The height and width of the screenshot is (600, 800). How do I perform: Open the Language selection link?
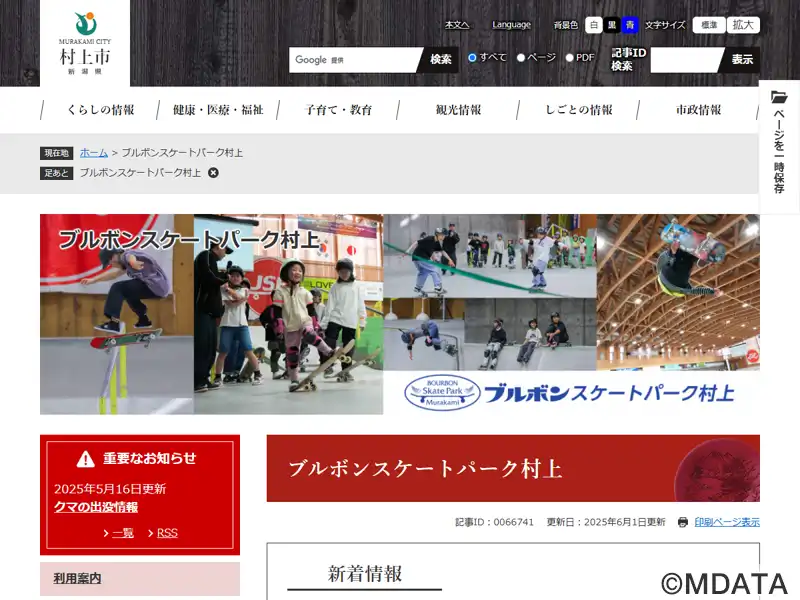(x=511, y=24)
